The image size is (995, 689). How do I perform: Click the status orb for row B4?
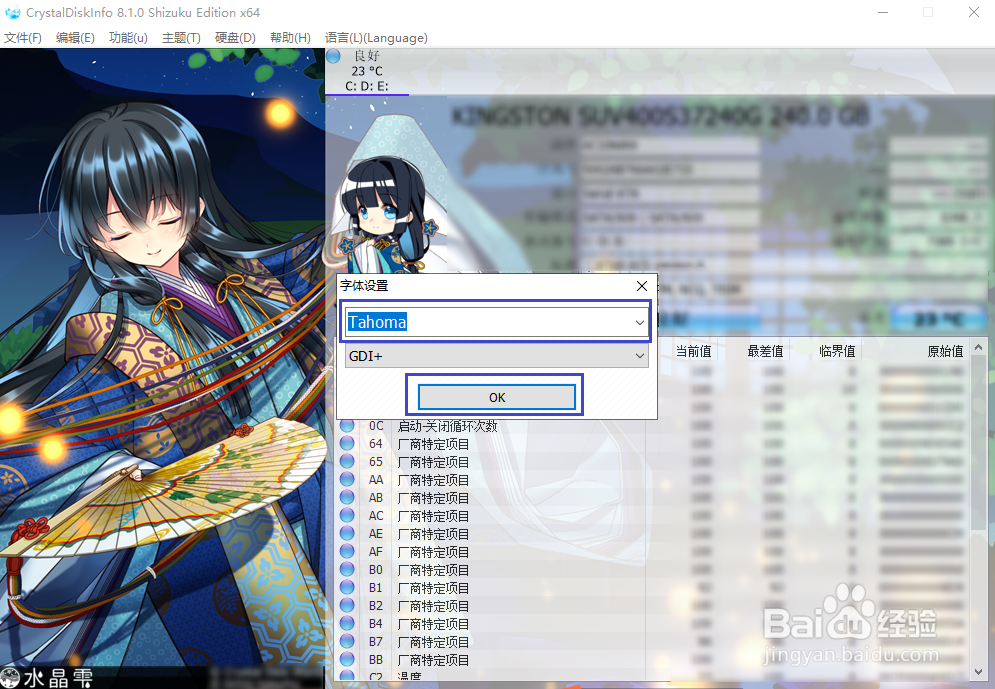pyautogui.click(x=347, y=624)
